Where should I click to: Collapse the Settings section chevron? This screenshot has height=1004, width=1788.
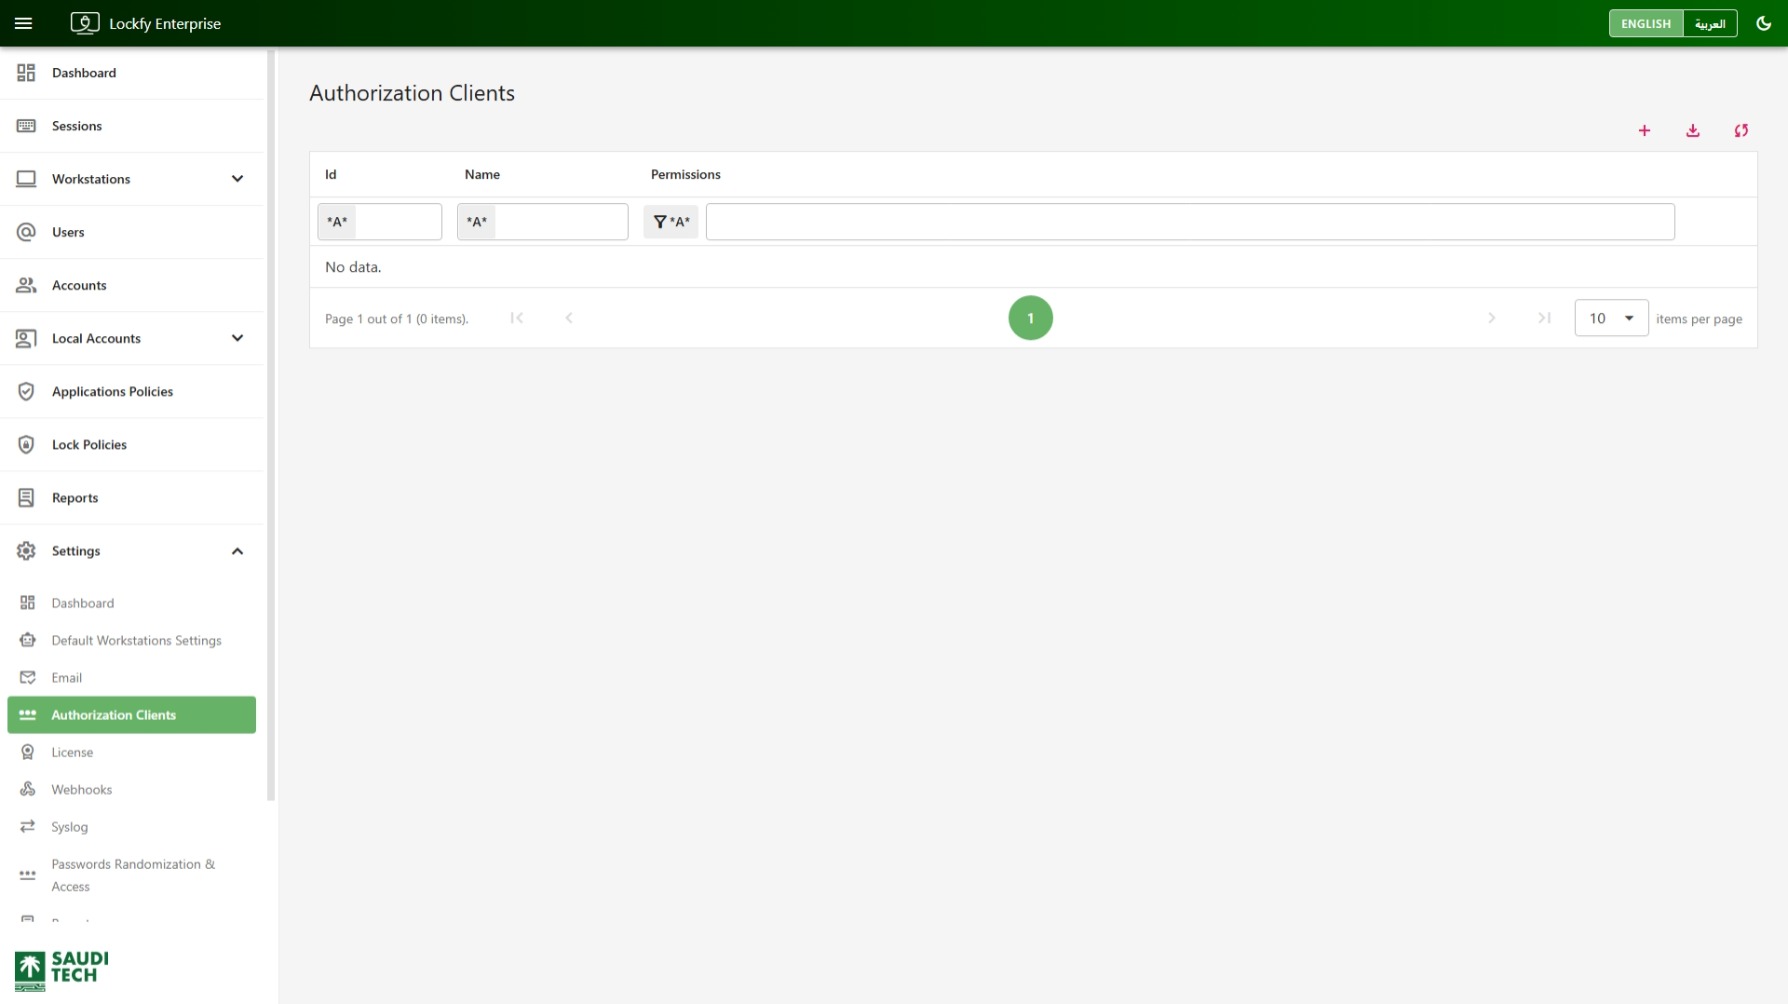click(237, 551)
